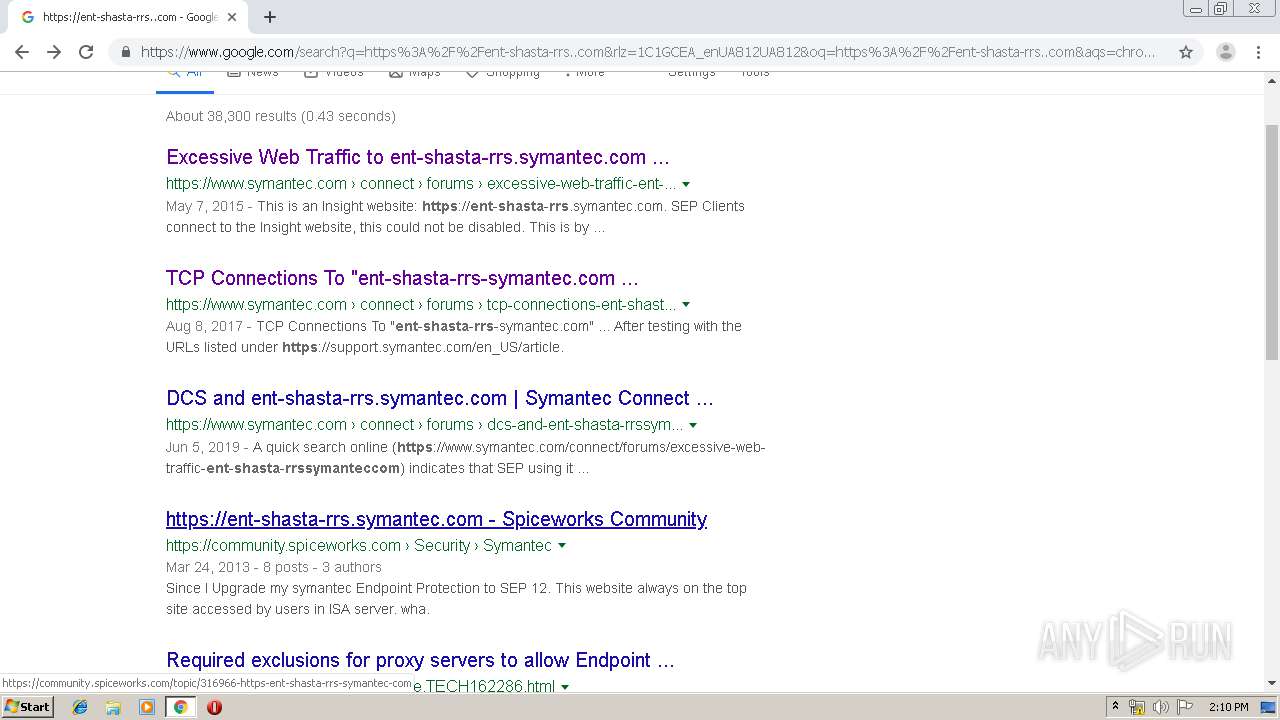The width and height of the screenshot is (1280, 720).
Task: Select the Chrome taskbar button
Action: pyautogui.click(x=180, y=707)
